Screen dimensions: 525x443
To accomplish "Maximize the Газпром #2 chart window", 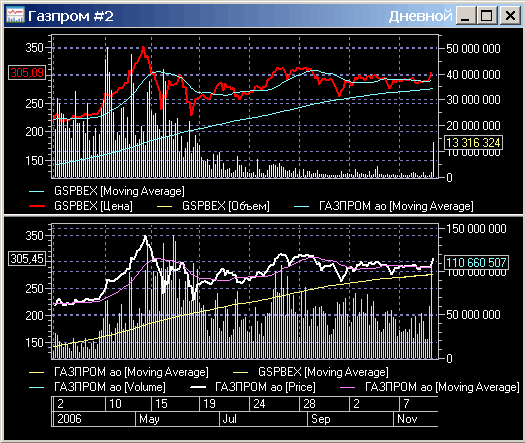I will click(486, 16).
